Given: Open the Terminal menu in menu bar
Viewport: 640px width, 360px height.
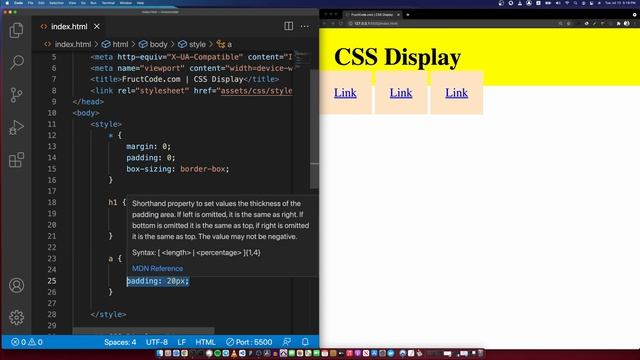Looking at the screenshot, I should tap(108, 3).
